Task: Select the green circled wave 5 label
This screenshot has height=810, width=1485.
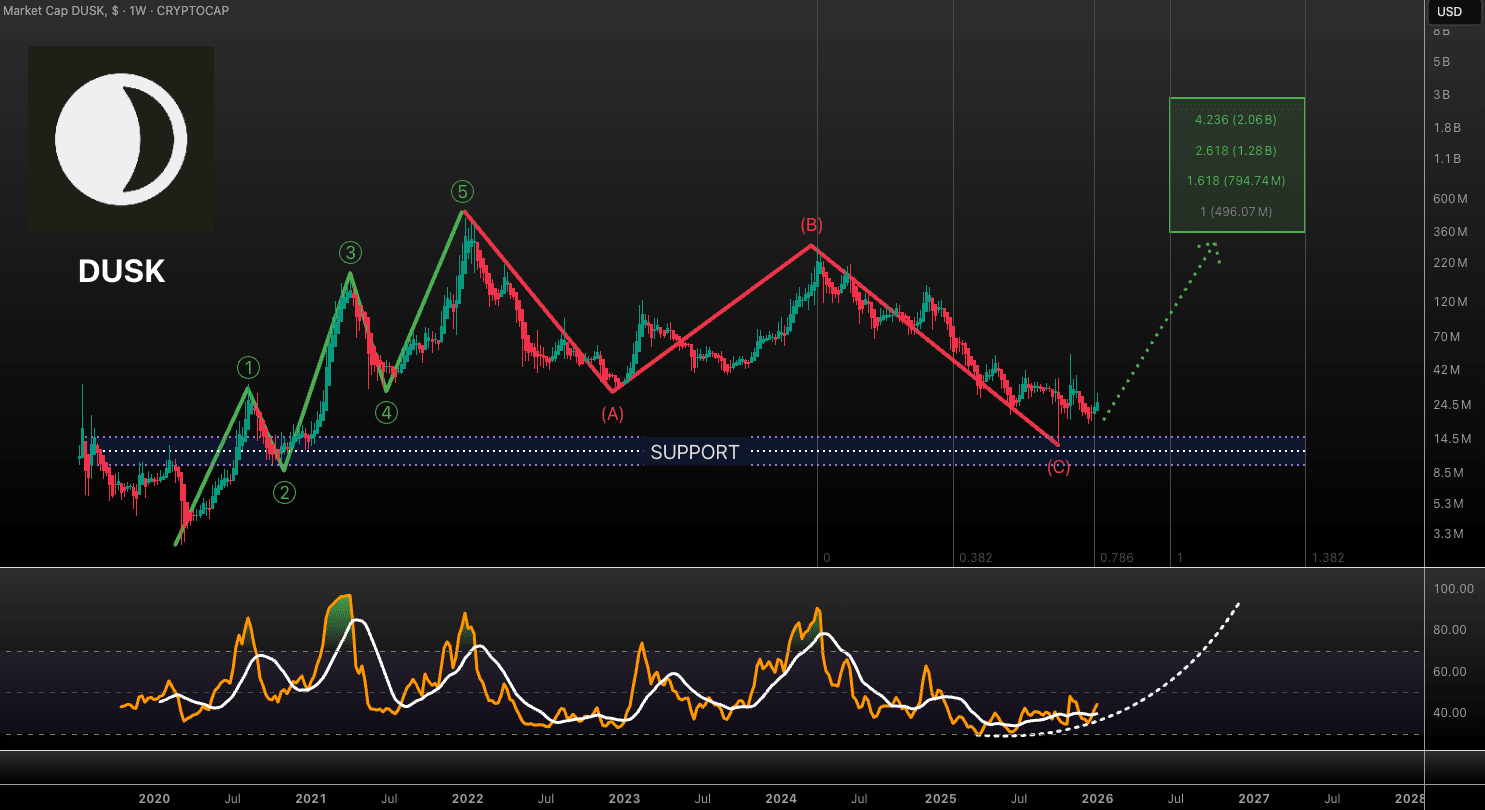Action: [461, 191]
